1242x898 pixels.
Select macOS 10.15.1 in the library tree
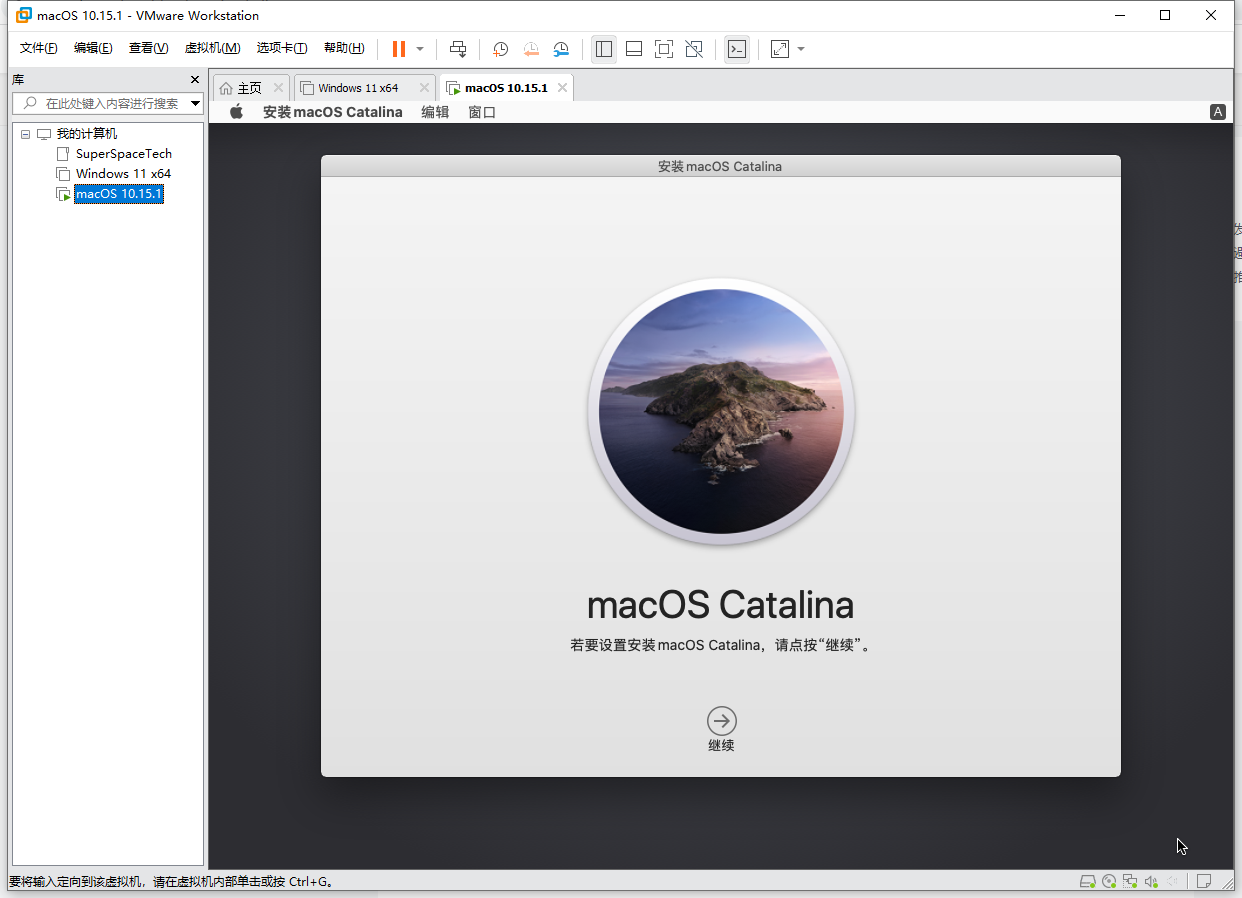119,194
